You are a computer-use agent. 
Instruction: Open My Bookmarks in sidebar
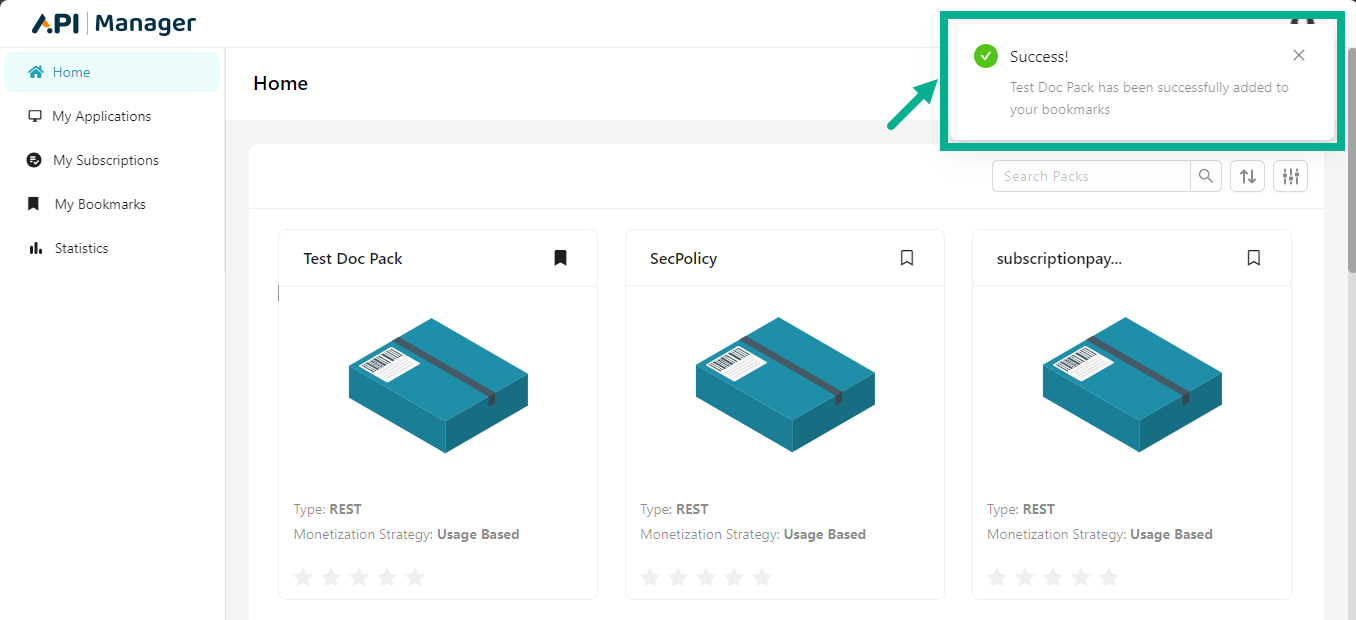coord(100,204)
